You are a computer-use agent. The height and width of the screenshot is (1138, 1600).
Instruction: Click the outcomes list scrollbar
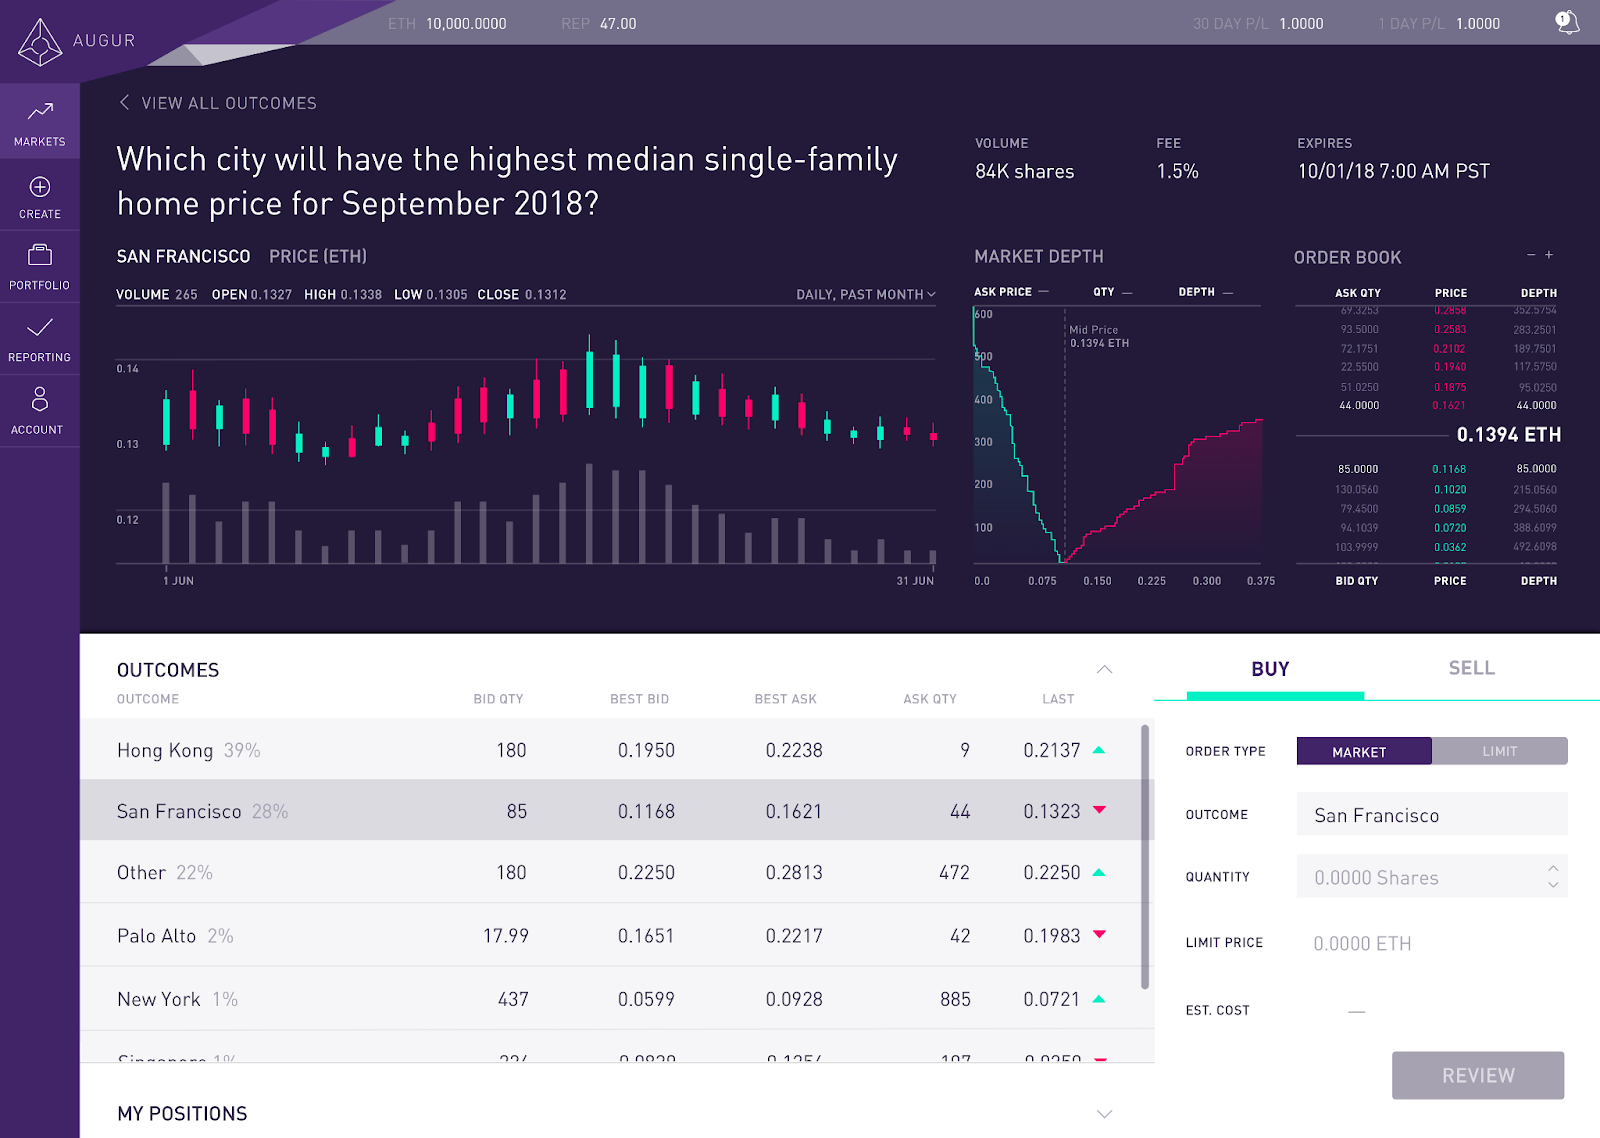coord(1145,856)
